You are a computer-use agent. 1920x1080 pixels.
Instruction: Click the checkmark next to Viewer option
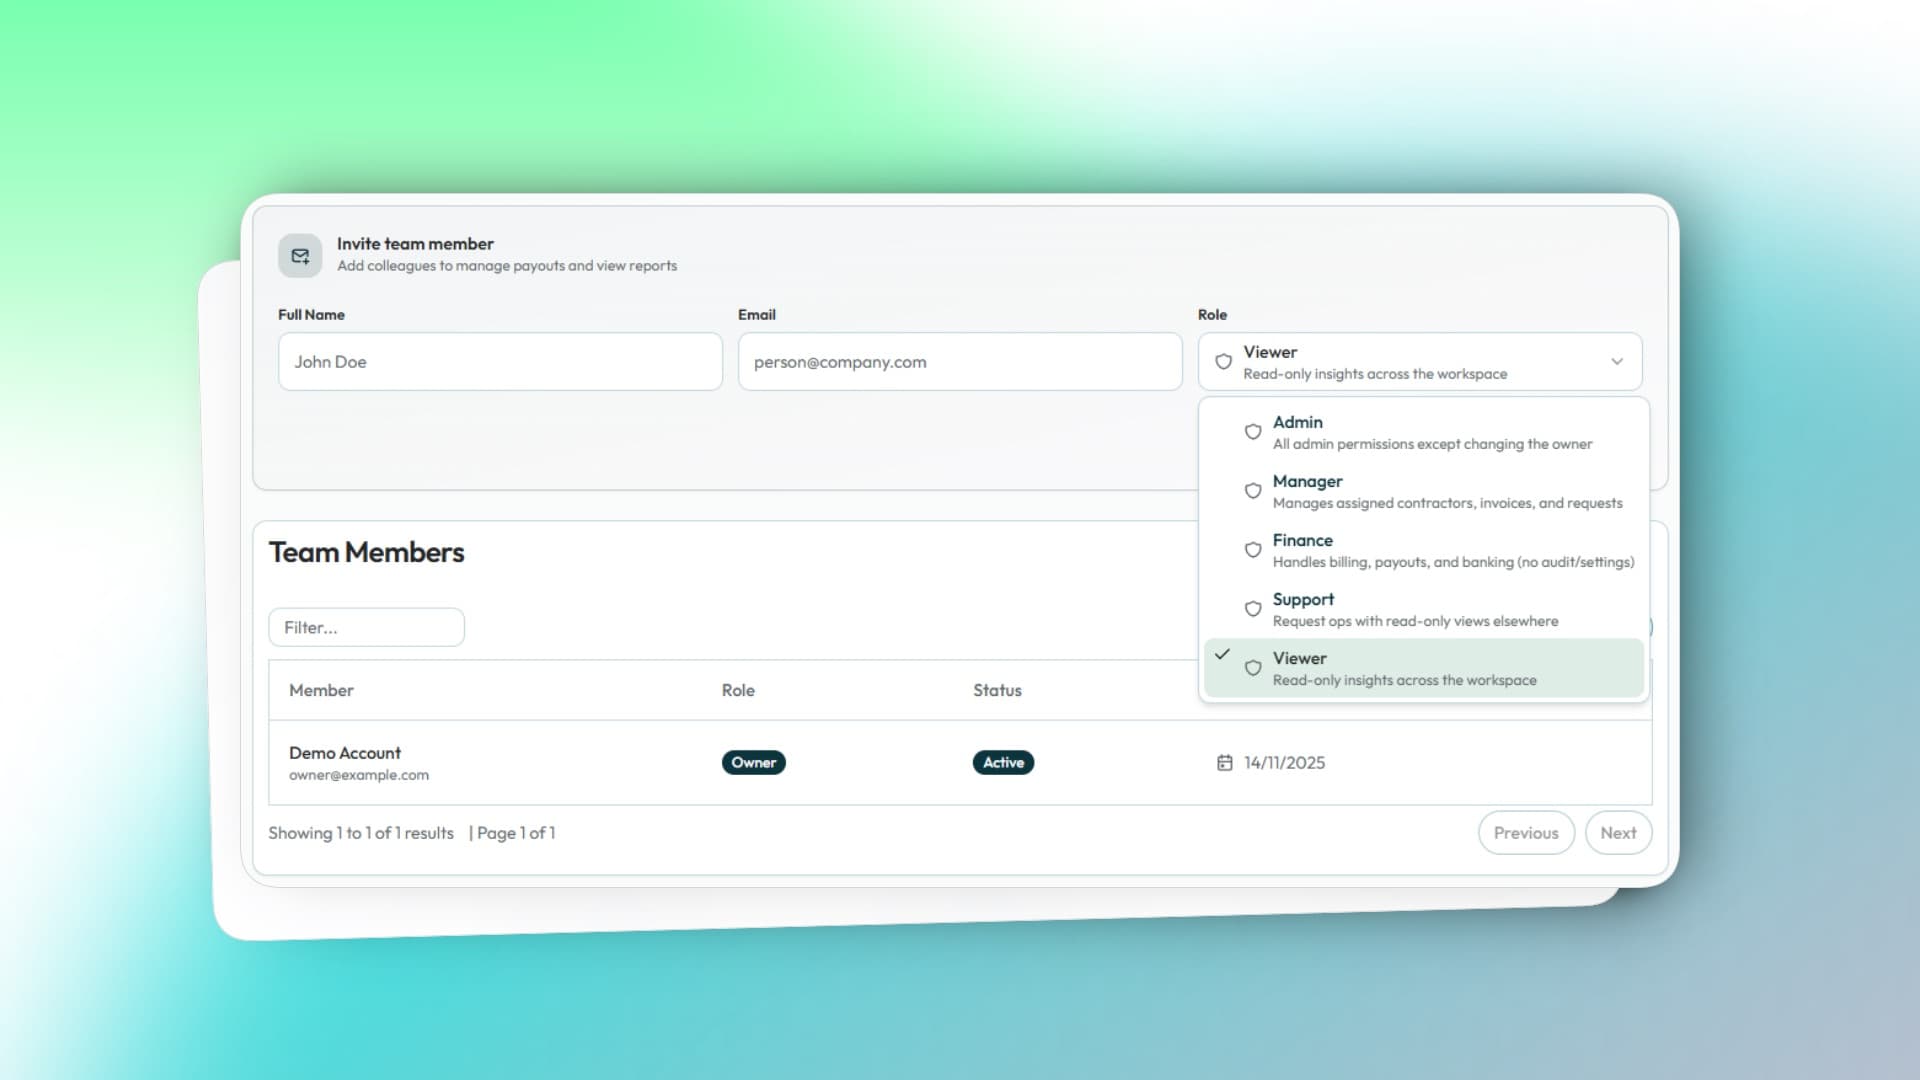[1222, 654]
